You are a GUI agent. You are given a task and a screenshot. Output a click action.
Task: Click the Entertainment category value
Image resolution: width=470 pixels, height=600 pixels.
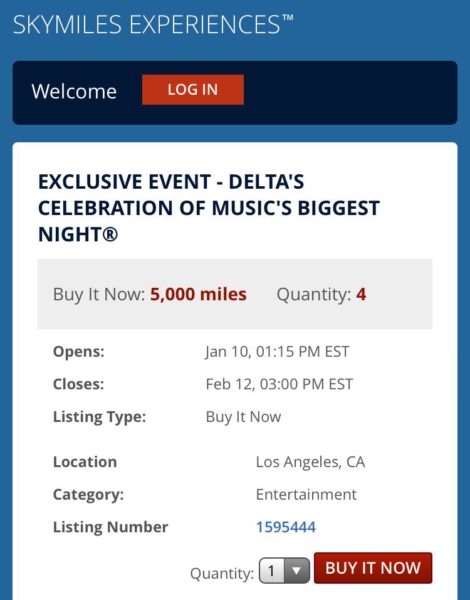[306, 494]
